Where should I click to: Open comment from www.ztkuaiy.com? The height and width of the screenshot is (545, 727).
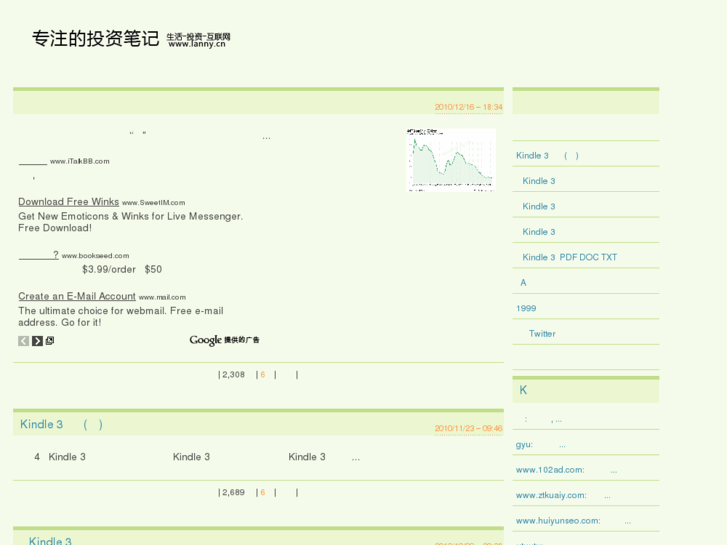(x=563, y=496)
